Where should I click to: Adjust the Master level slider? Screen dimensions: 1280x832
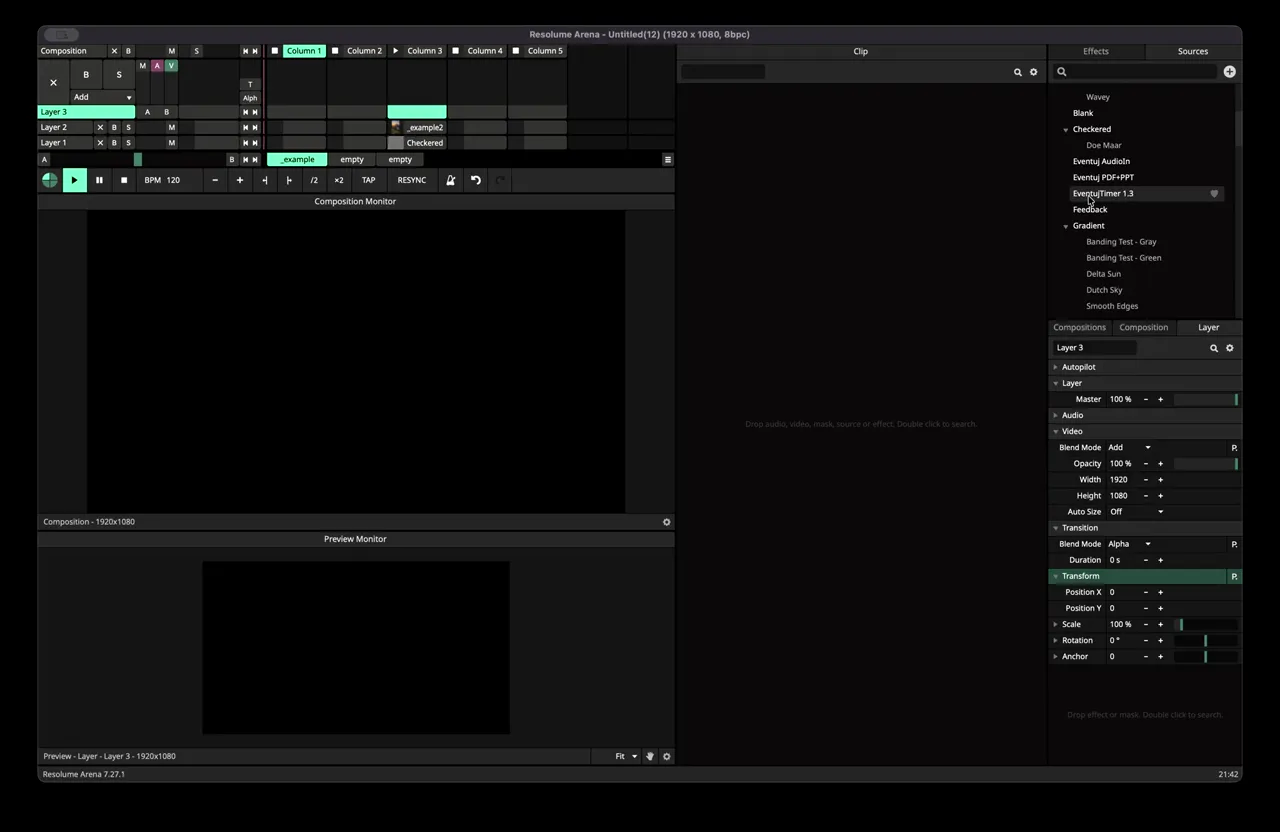pos(1206,400)
